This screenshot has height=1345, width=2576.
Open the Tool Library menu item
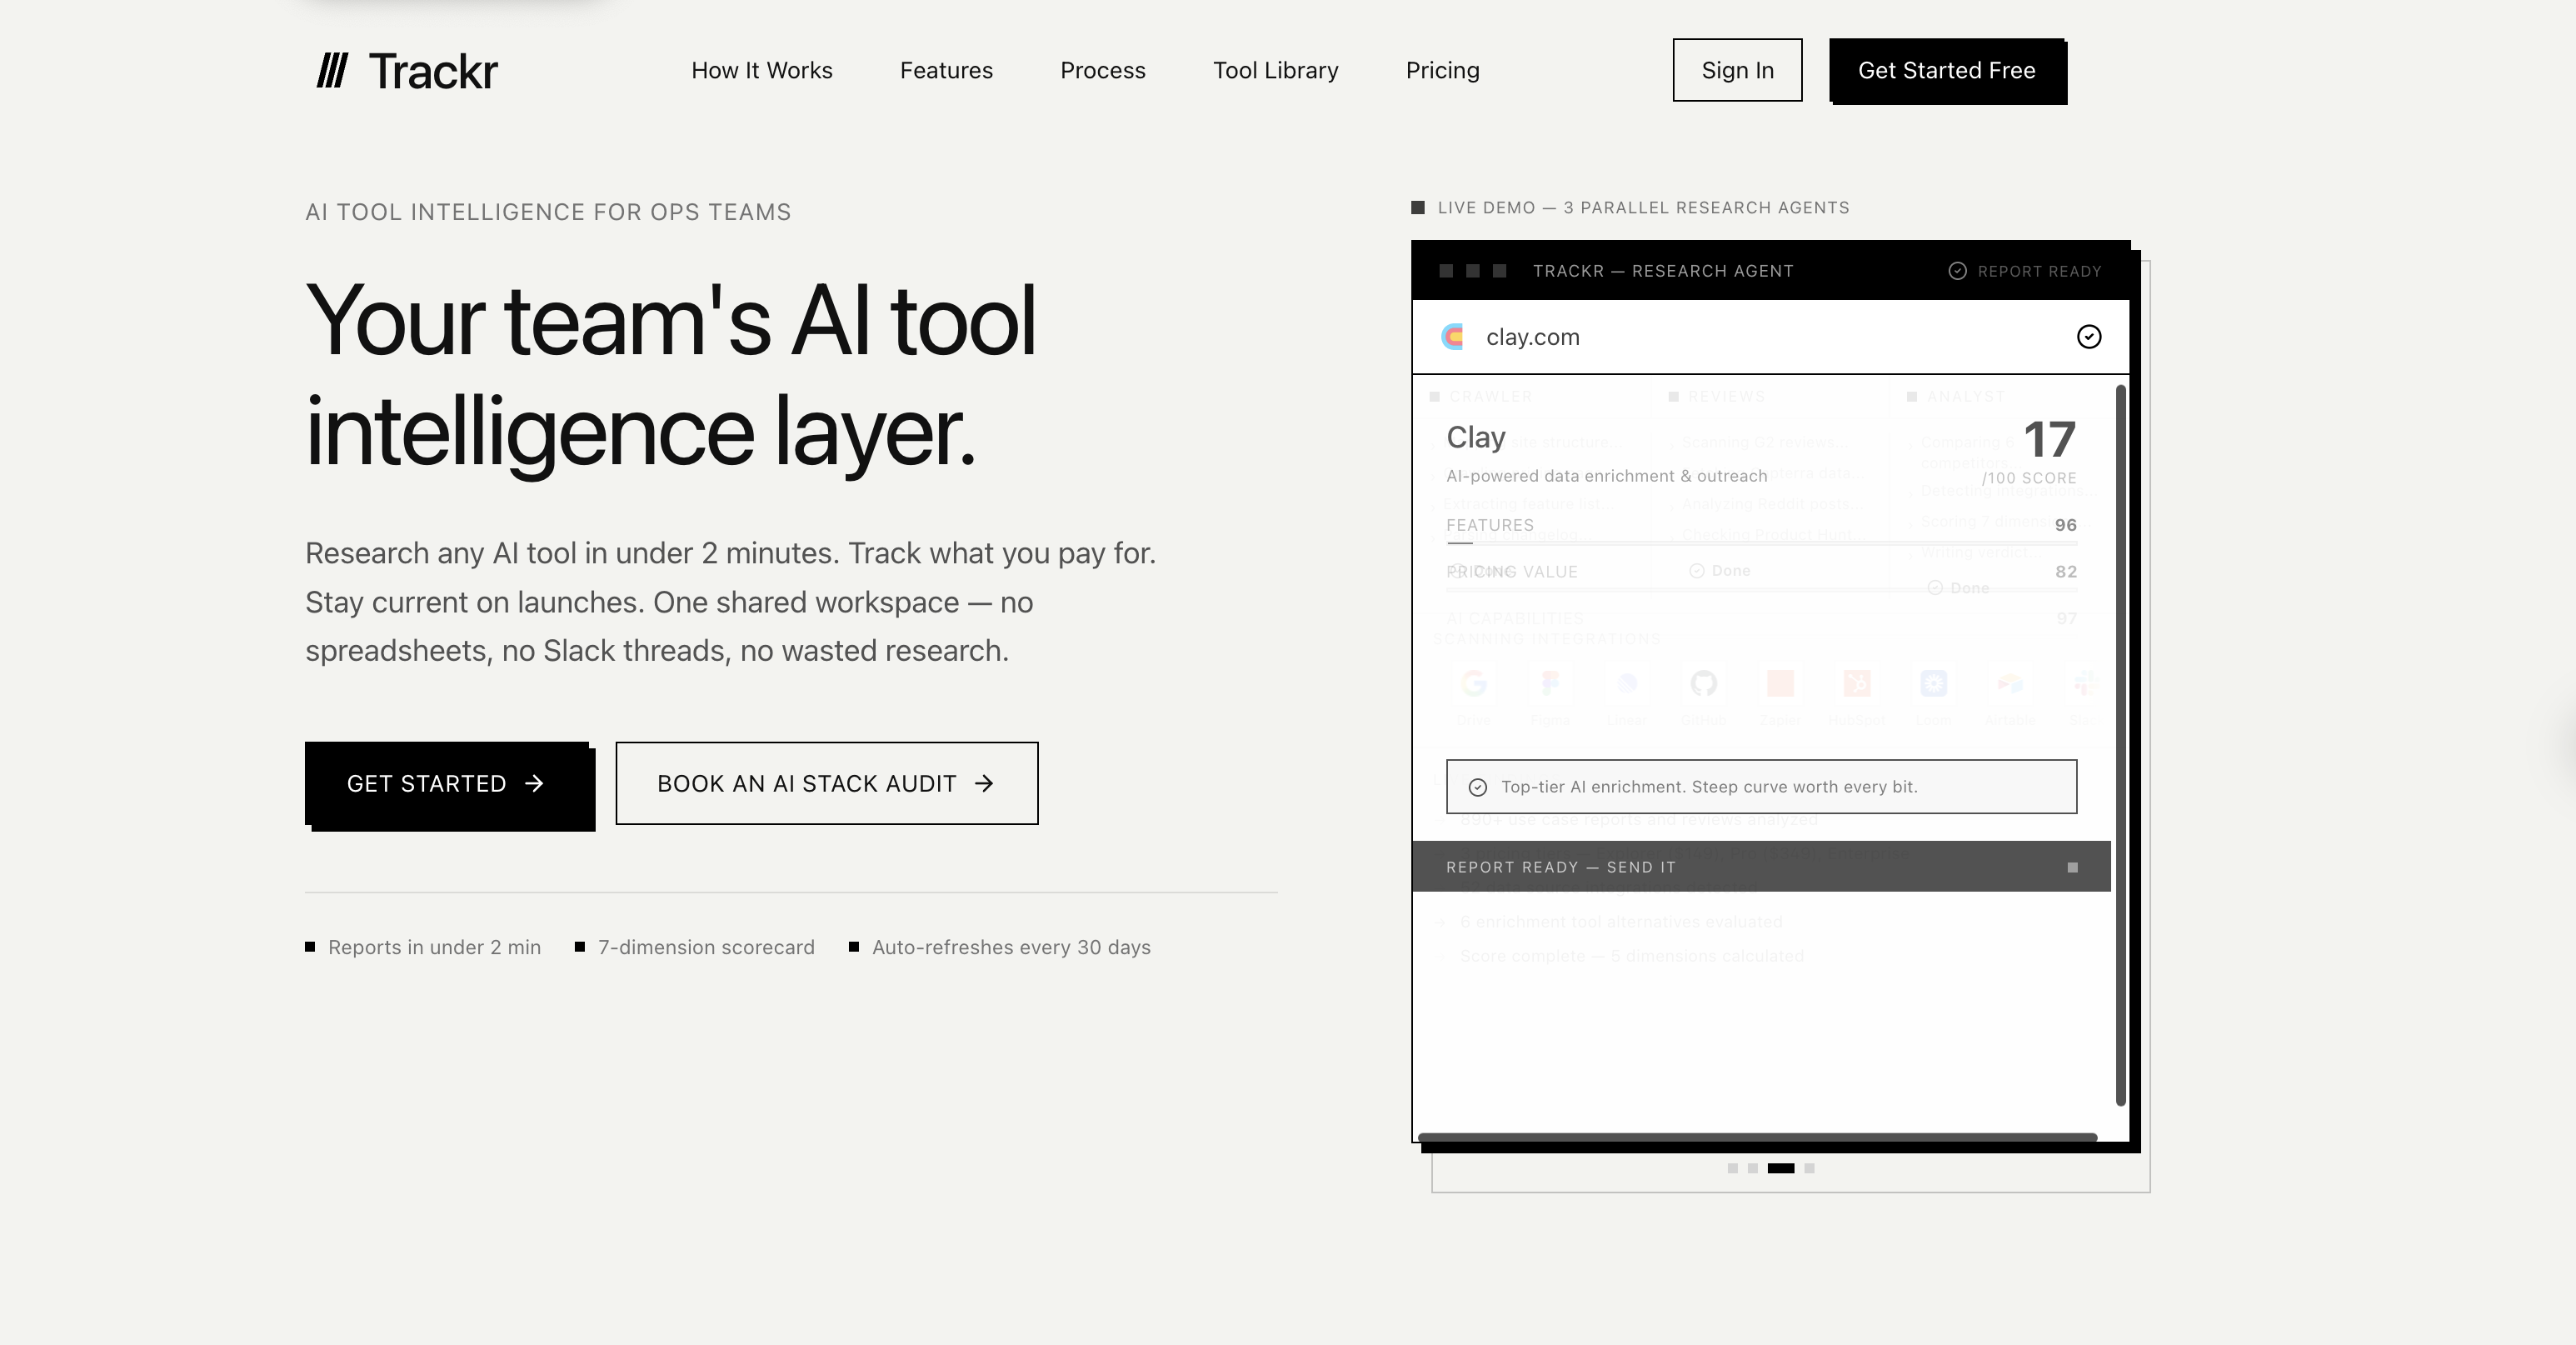point(1276,70)
